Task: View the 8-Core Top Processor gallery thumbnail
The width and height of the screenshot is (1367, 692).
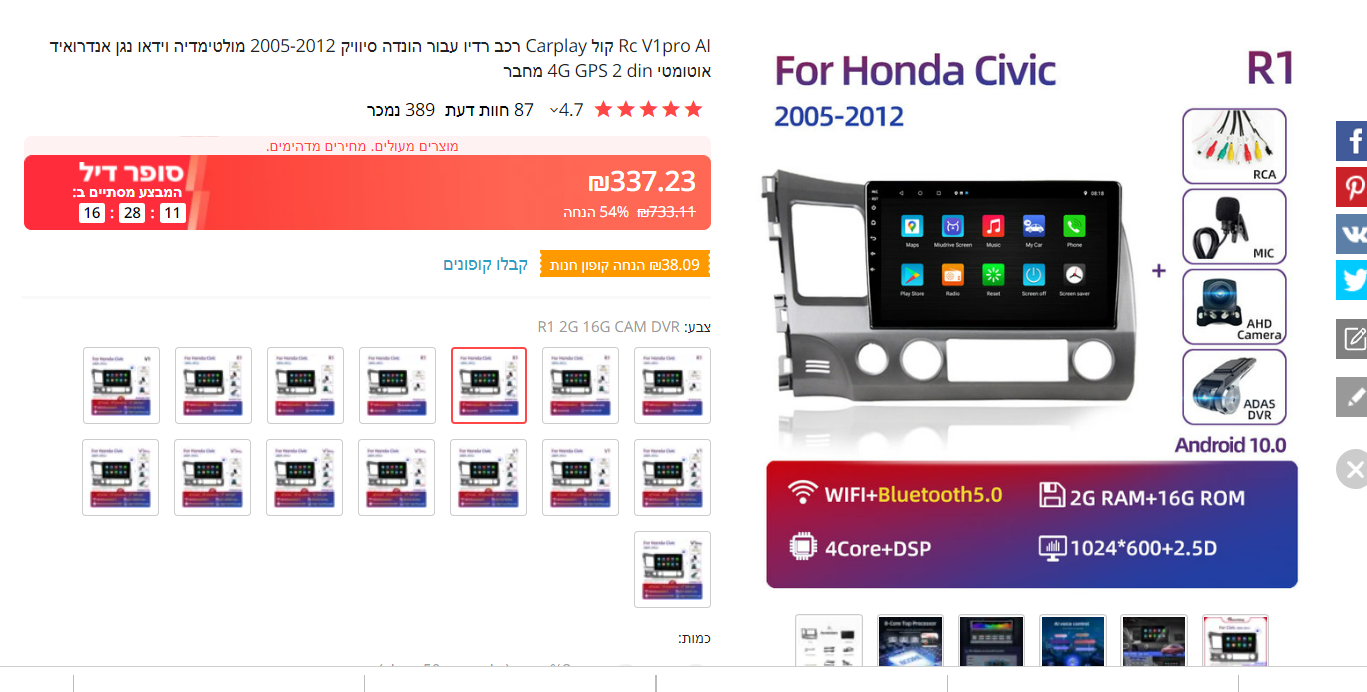Action: (910, 641)
